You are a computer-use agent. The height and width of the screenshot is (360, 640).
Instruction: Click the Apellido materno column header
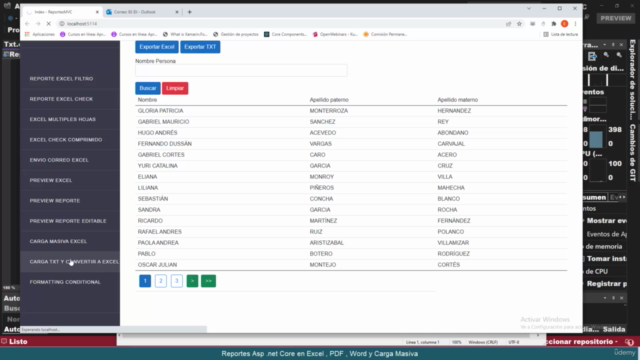coord(458,100)
